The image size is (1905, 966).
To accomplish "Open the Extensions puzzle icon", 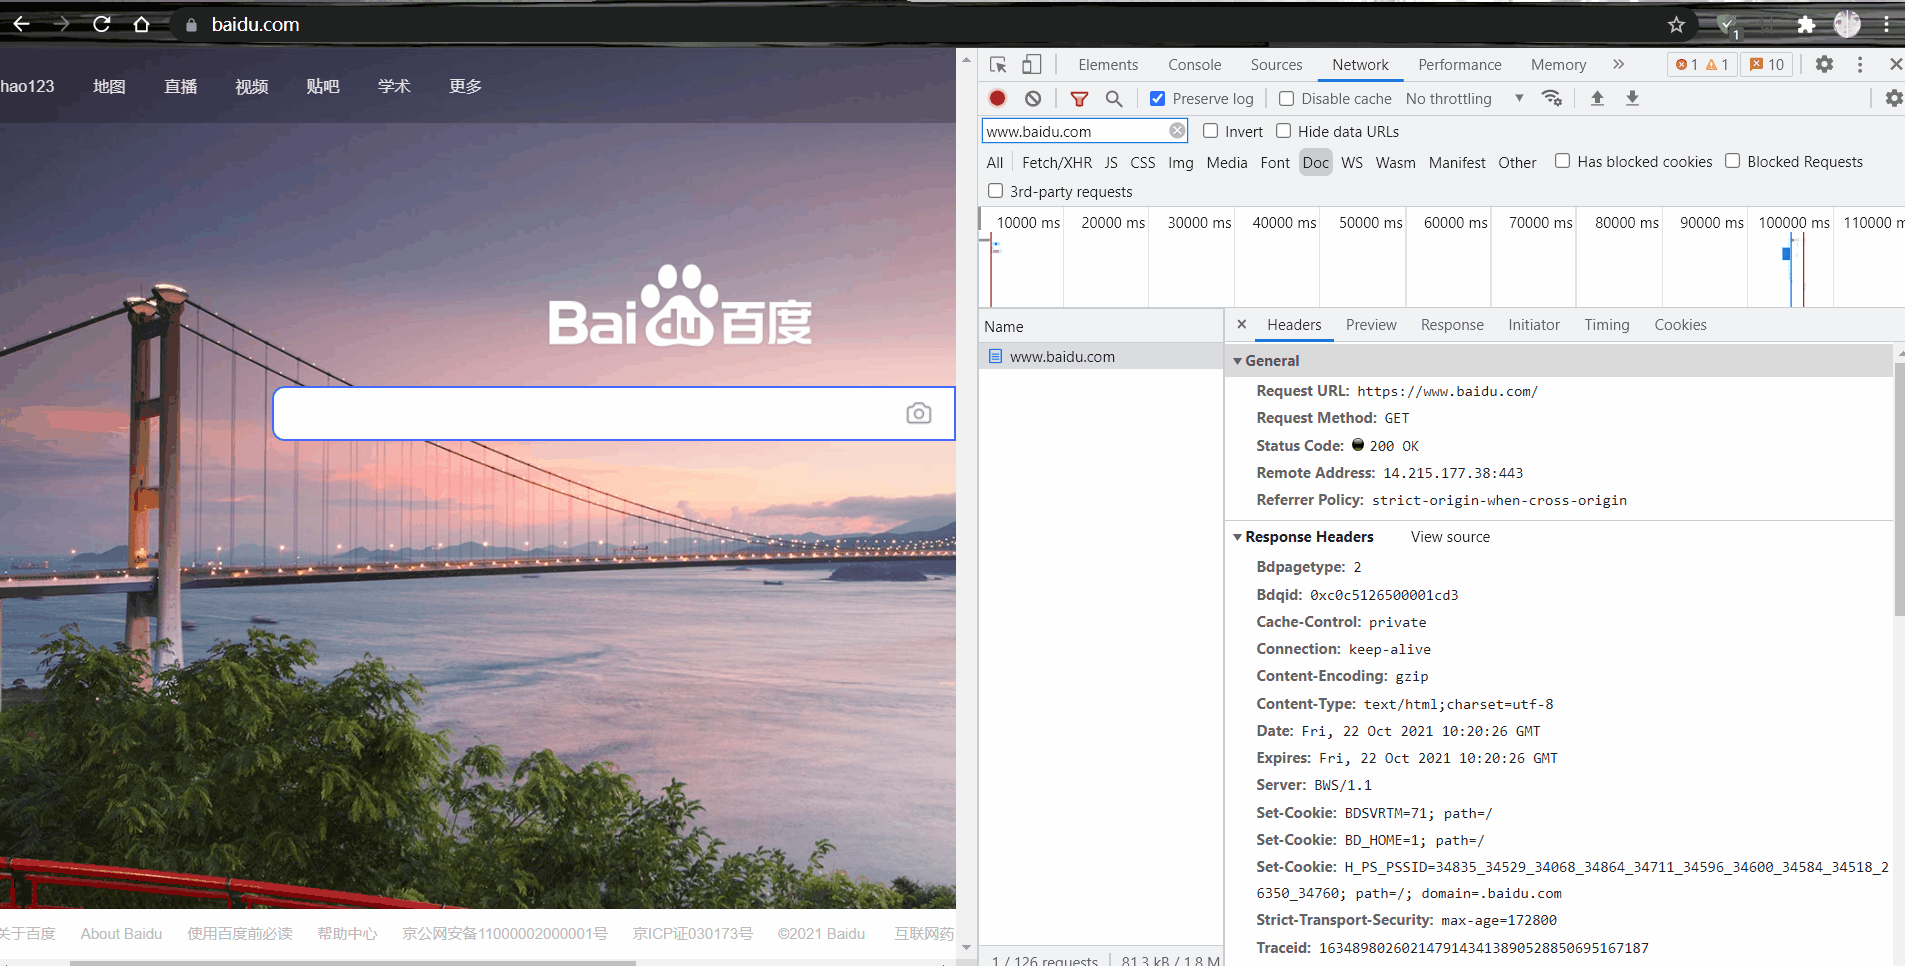I will click(x=1806, y=25).
